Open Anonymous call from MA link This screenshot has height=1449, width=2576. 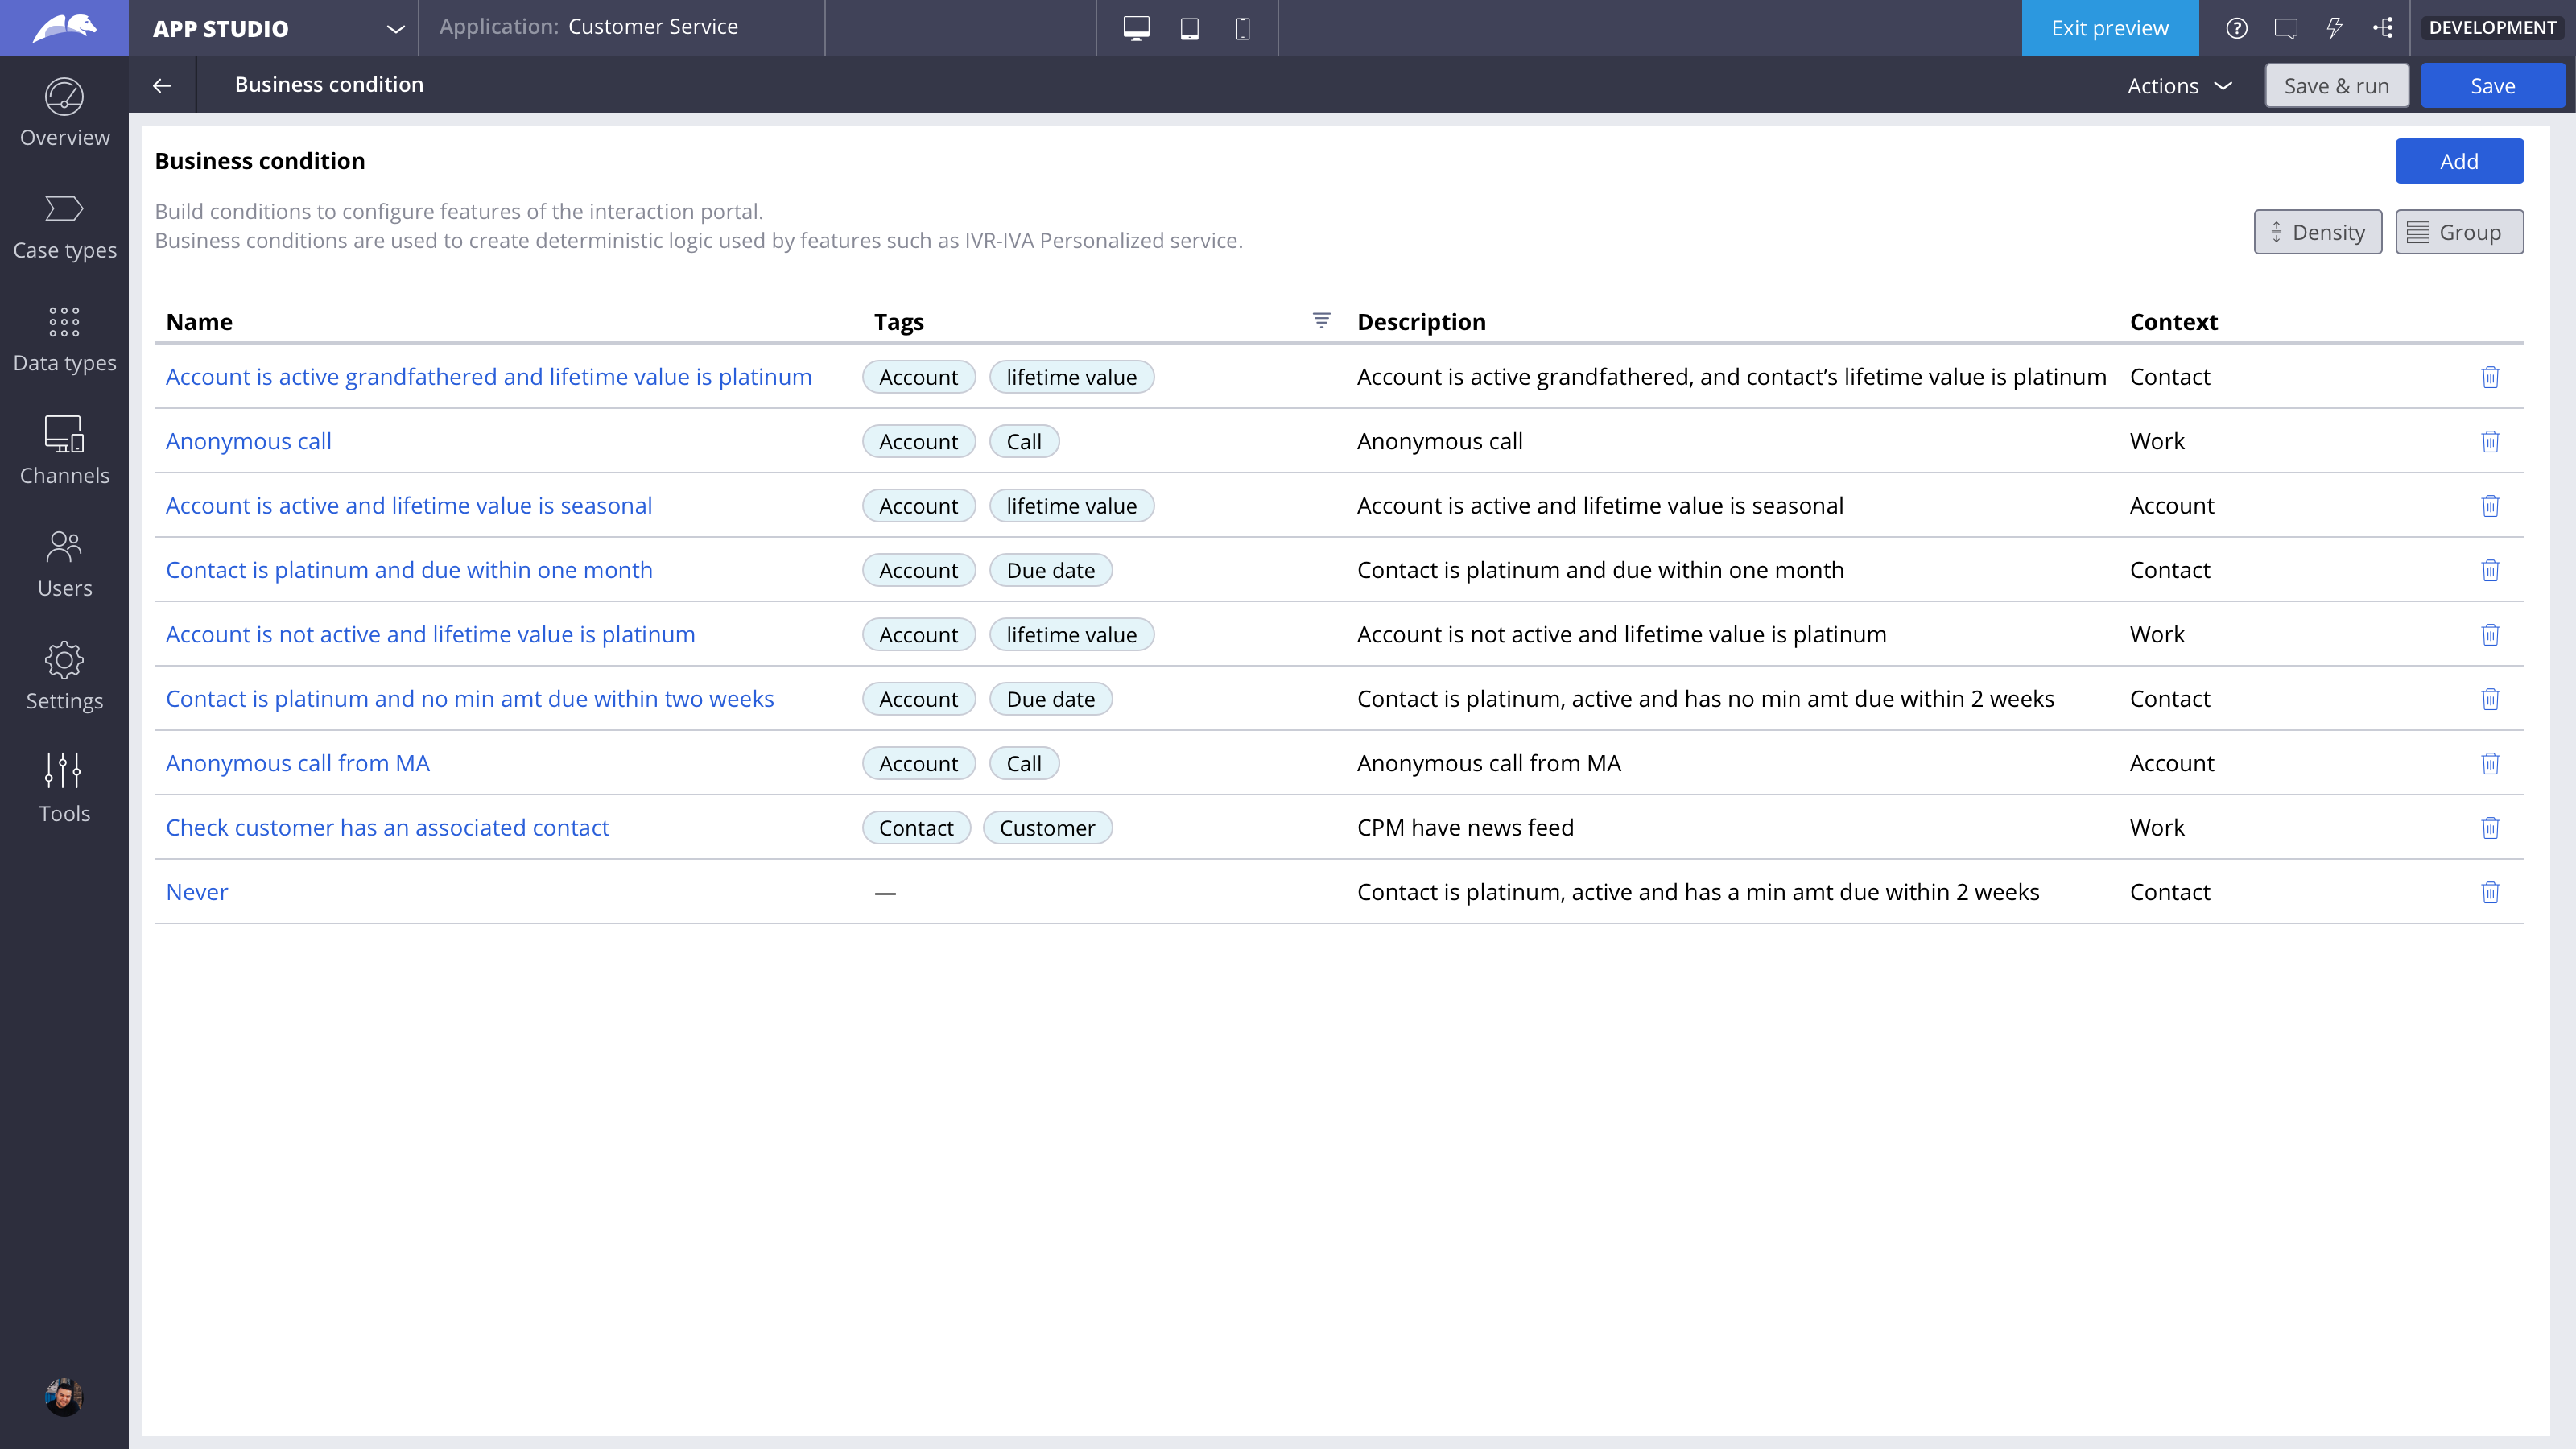tap(297, 763)
